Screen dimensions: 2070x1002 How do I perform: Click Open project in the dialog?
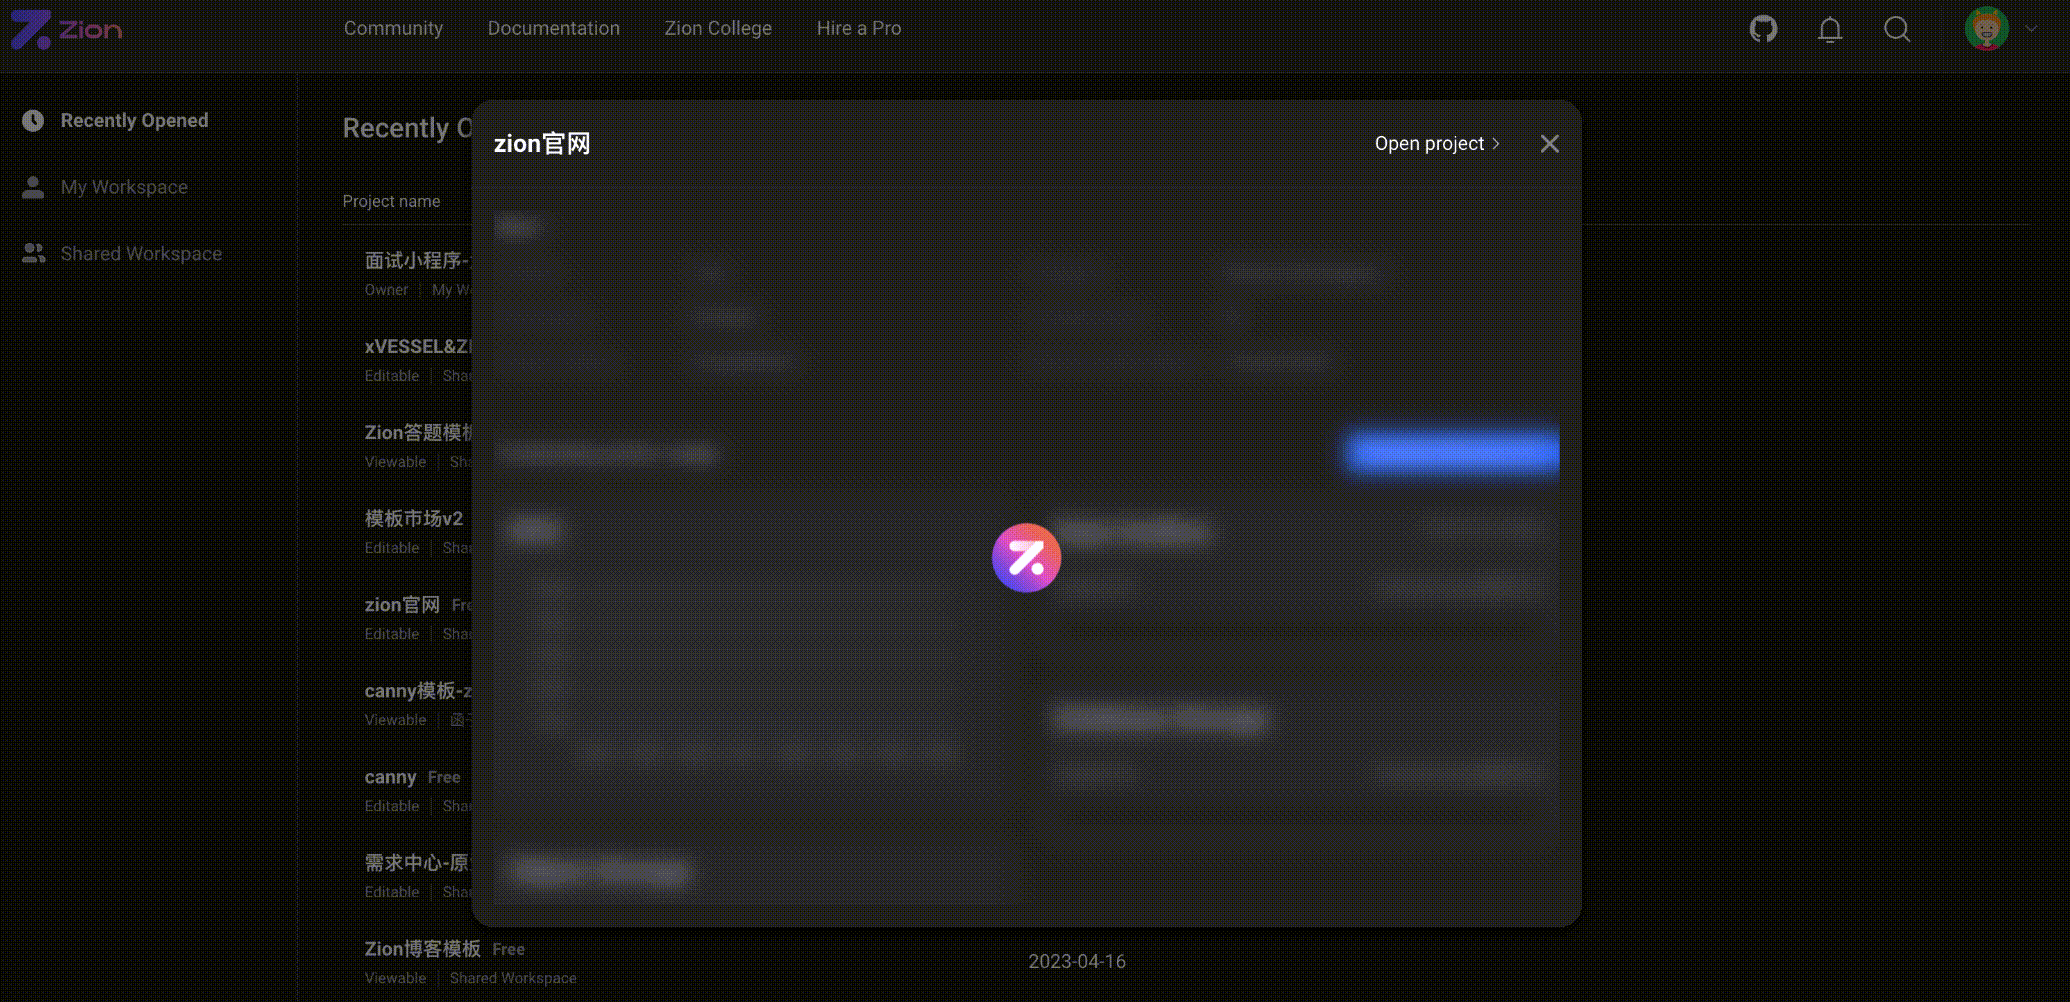(x=1437, y=143)
